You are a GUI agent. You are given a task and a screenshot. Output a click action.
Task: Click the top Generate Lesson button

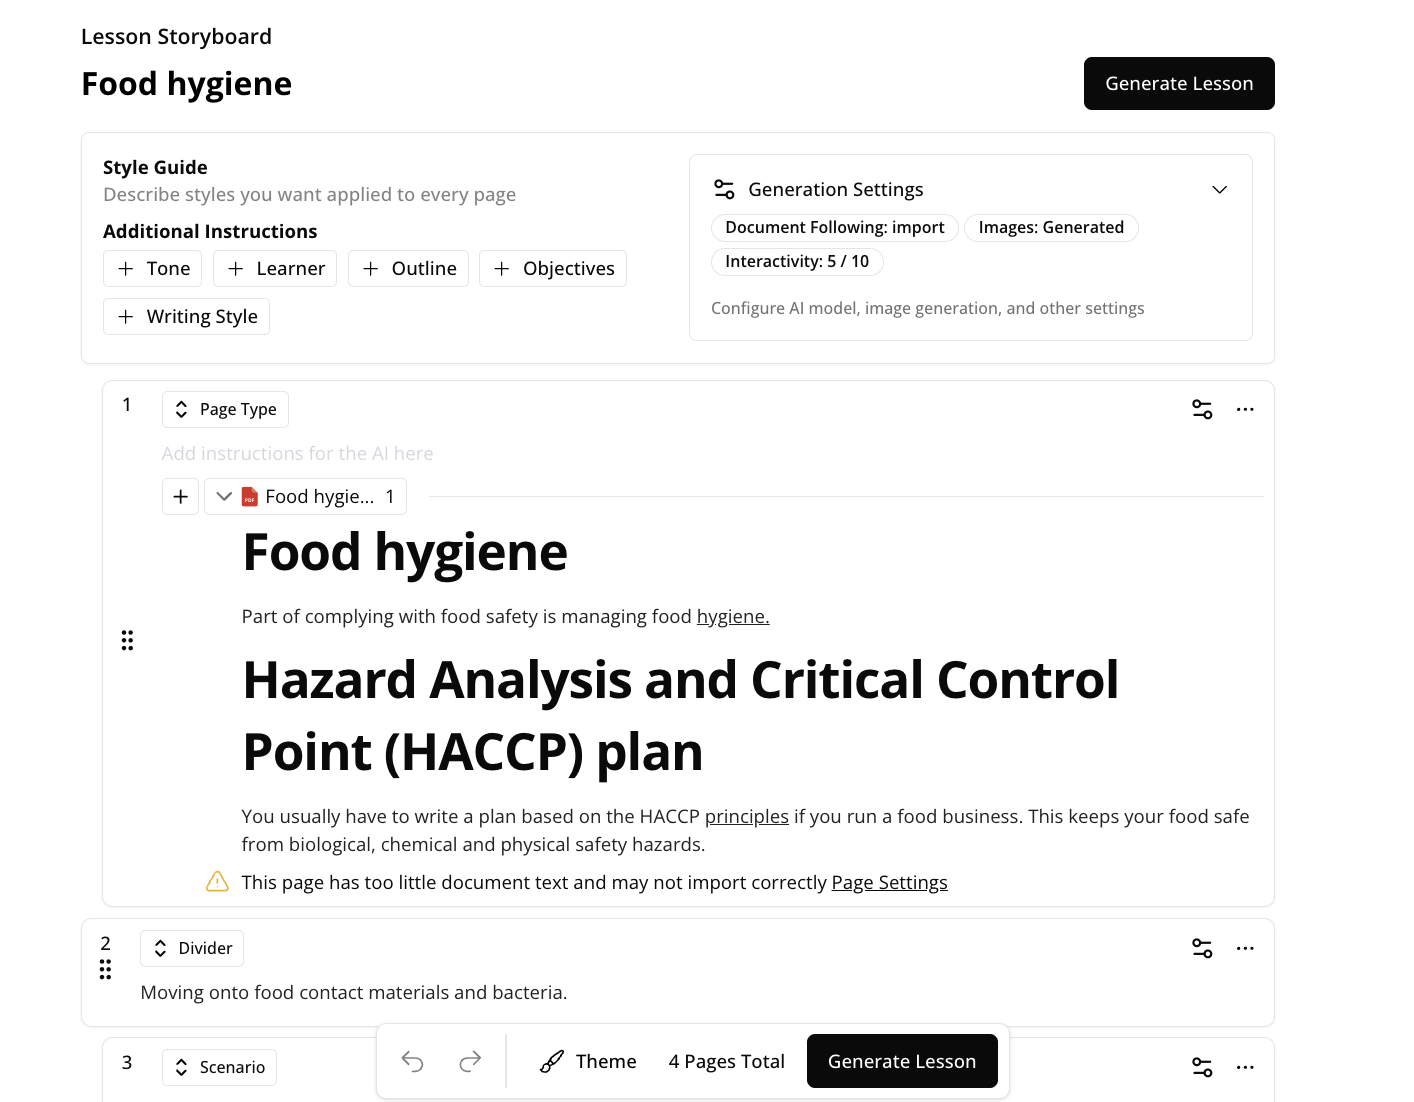(x=1178, y=83)
